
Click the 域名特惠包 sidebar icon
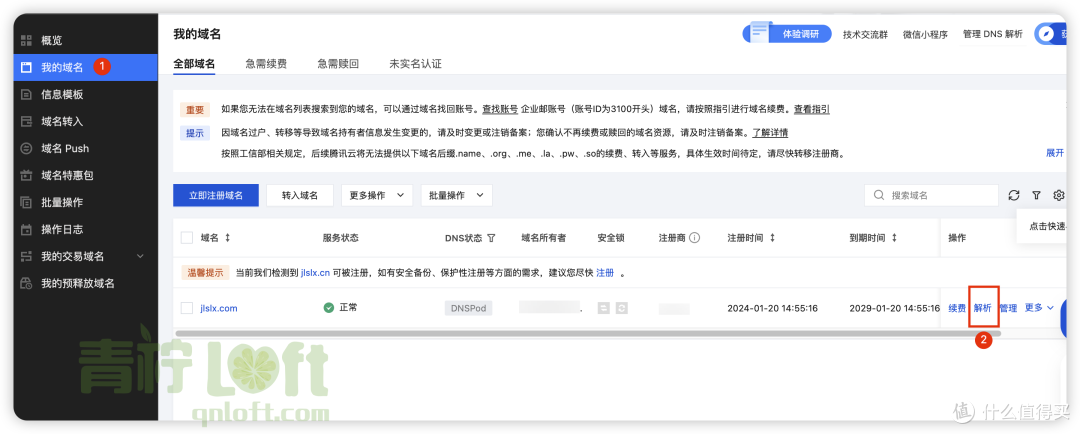click(26, 175)
